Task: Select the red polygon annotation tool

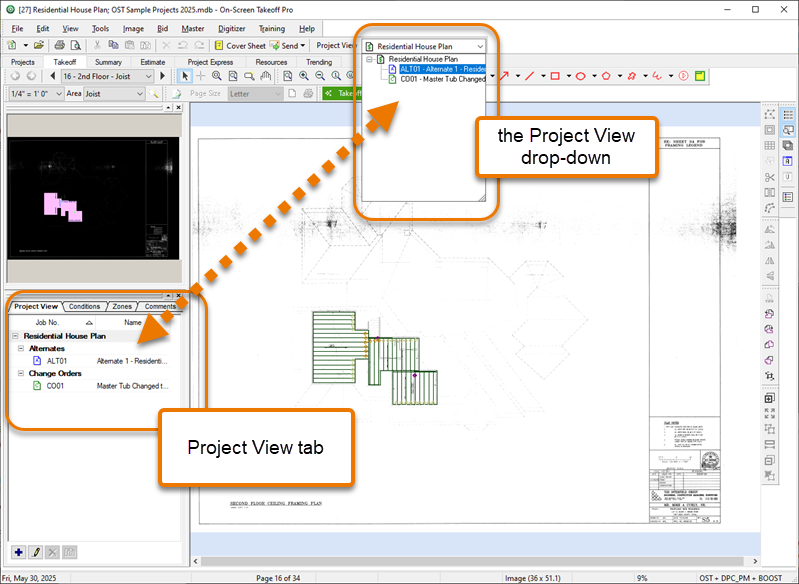Action: 606,76
